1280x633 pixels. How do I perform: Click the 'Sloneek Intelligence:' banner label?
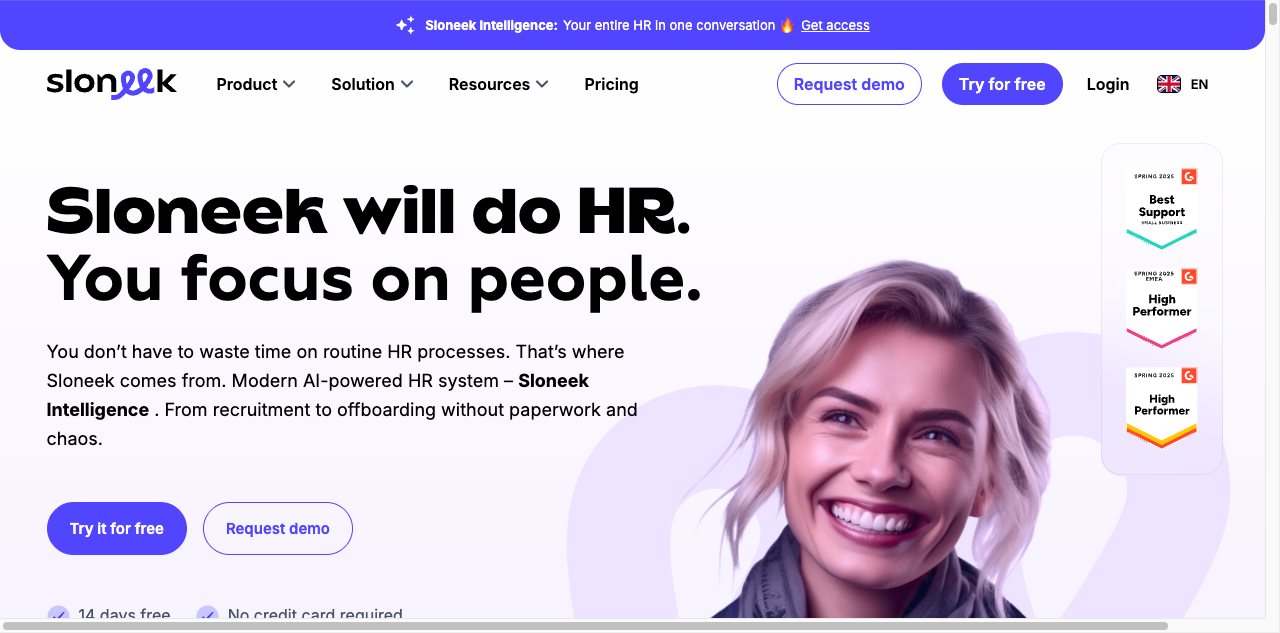point(491,25)
